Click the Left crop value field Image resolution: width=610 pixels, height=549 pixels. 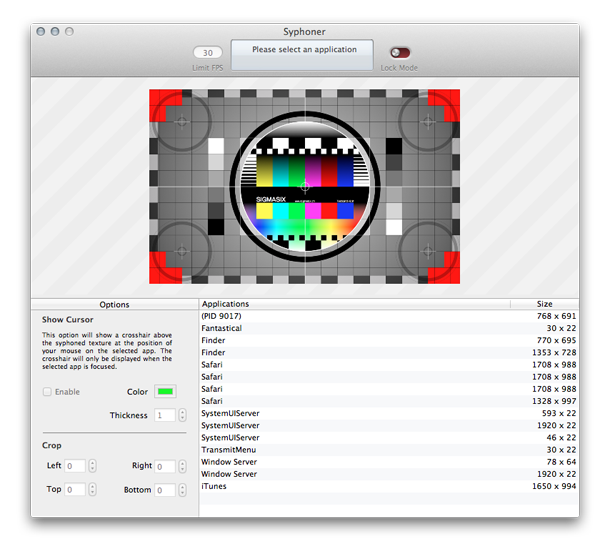point(75,466)
